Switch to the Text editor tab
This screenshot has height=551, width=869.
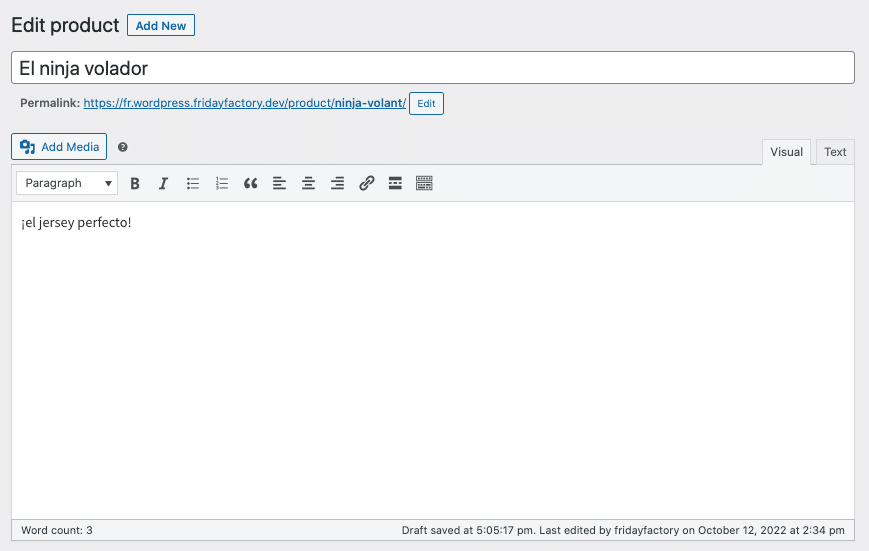click(x=835, y=152)
